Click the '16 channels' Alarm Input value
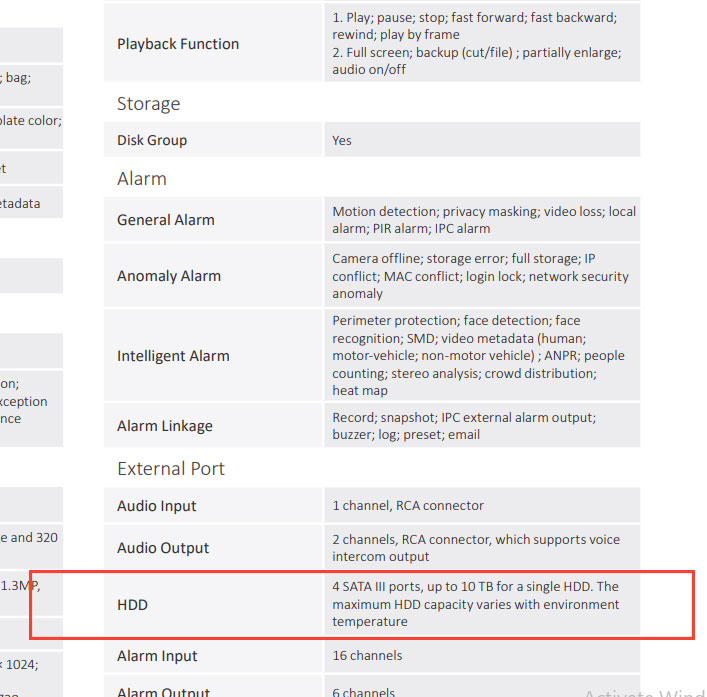 point(367,656)
